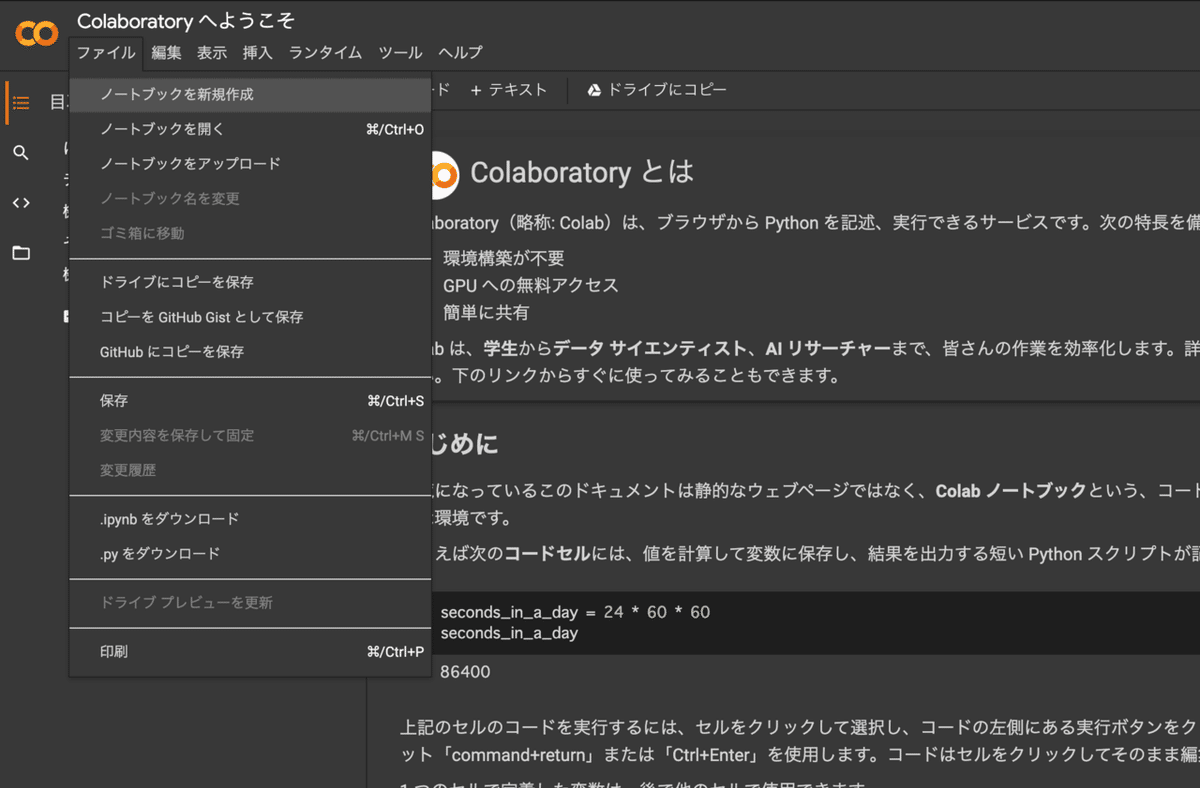
Task: Select ノートブックをアップロード
Action: (x=250, y=164)
